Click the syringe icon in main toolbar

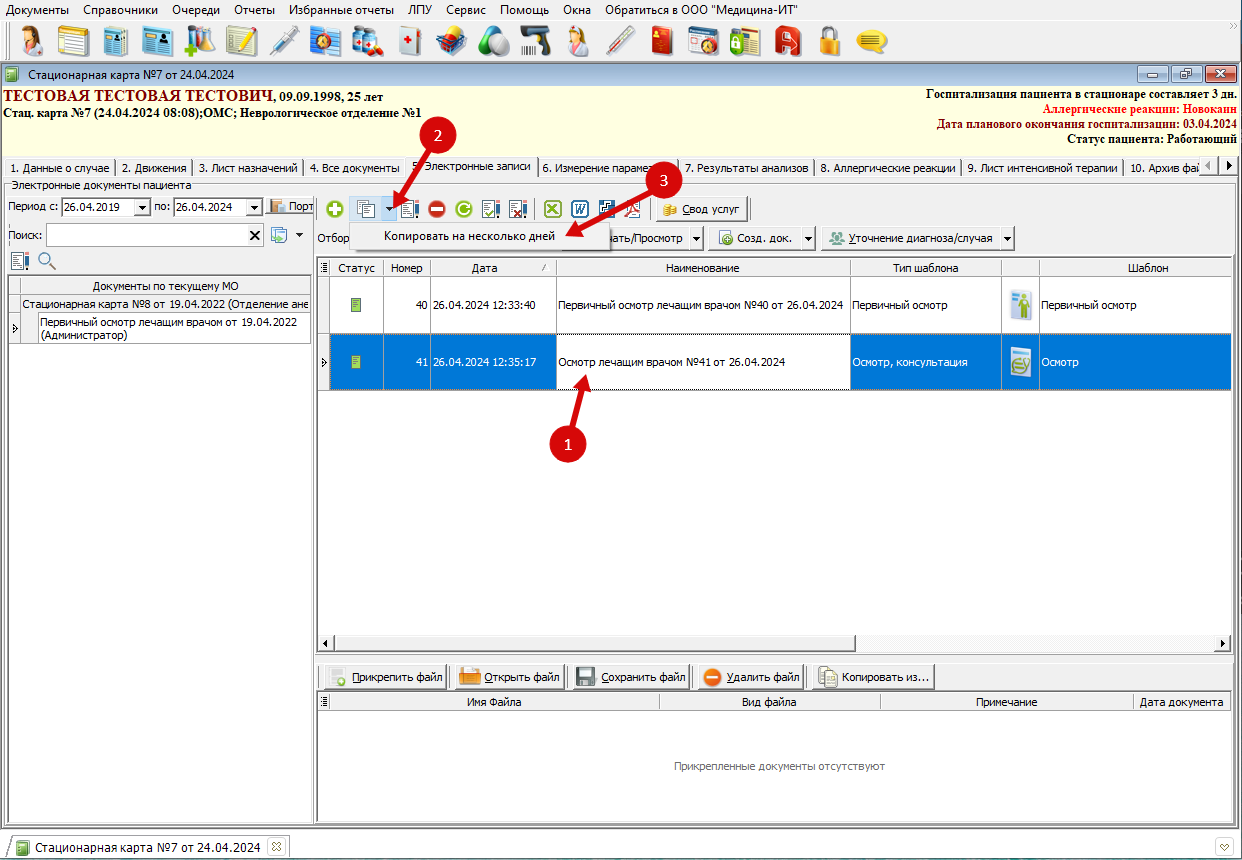(284, 41)
